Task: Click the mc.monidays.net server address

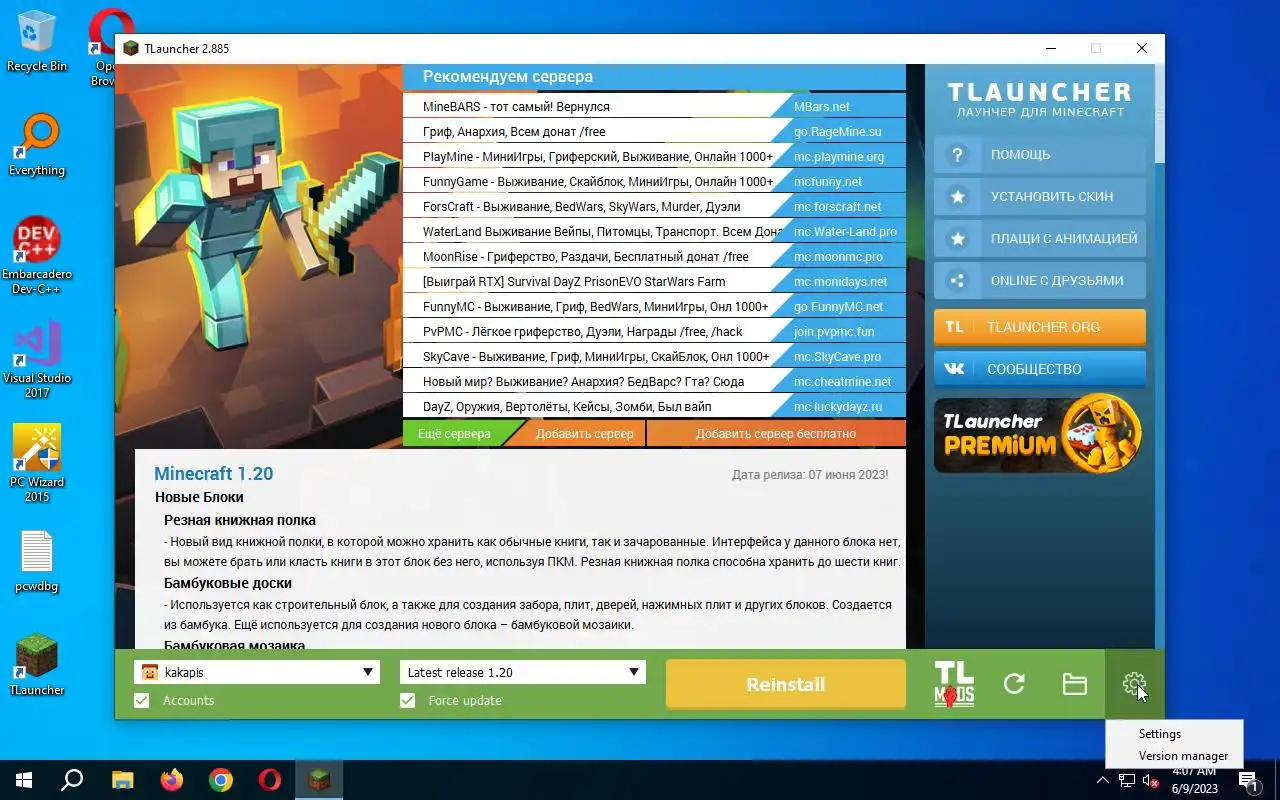Action: tap(841, 281)
